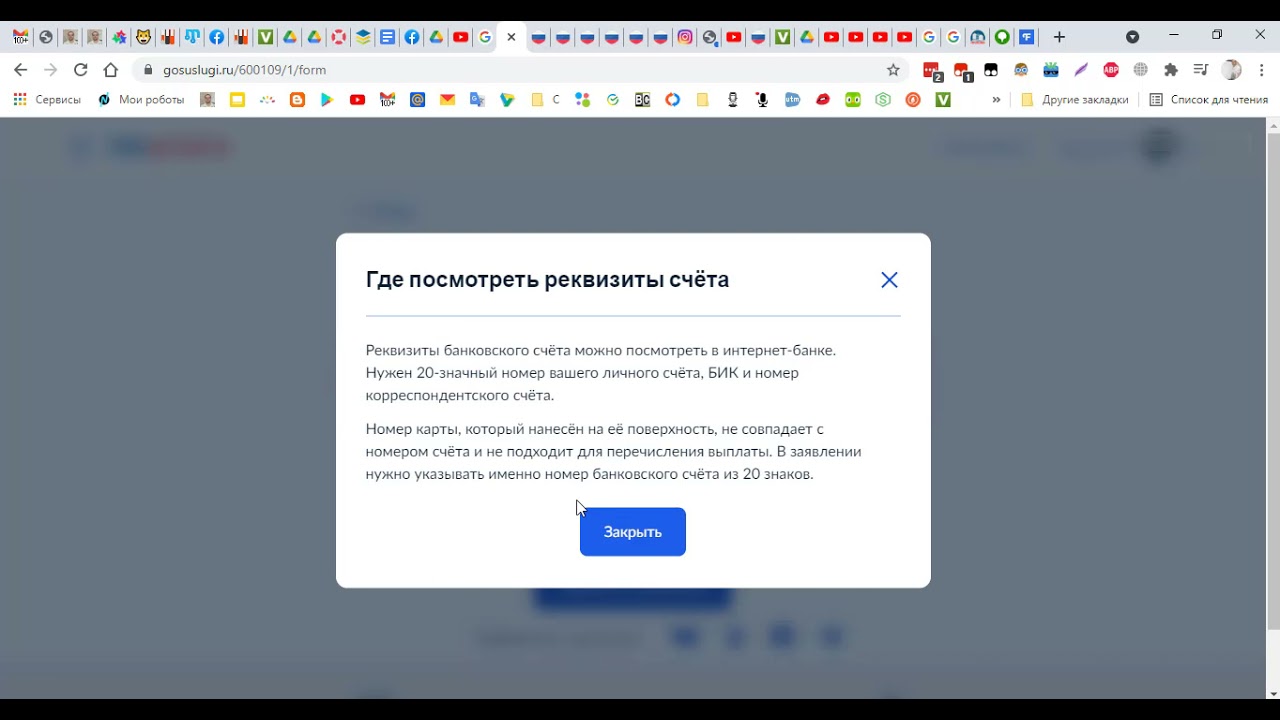Show hidden bookmarks with » chevron

[x=996, y=100]
